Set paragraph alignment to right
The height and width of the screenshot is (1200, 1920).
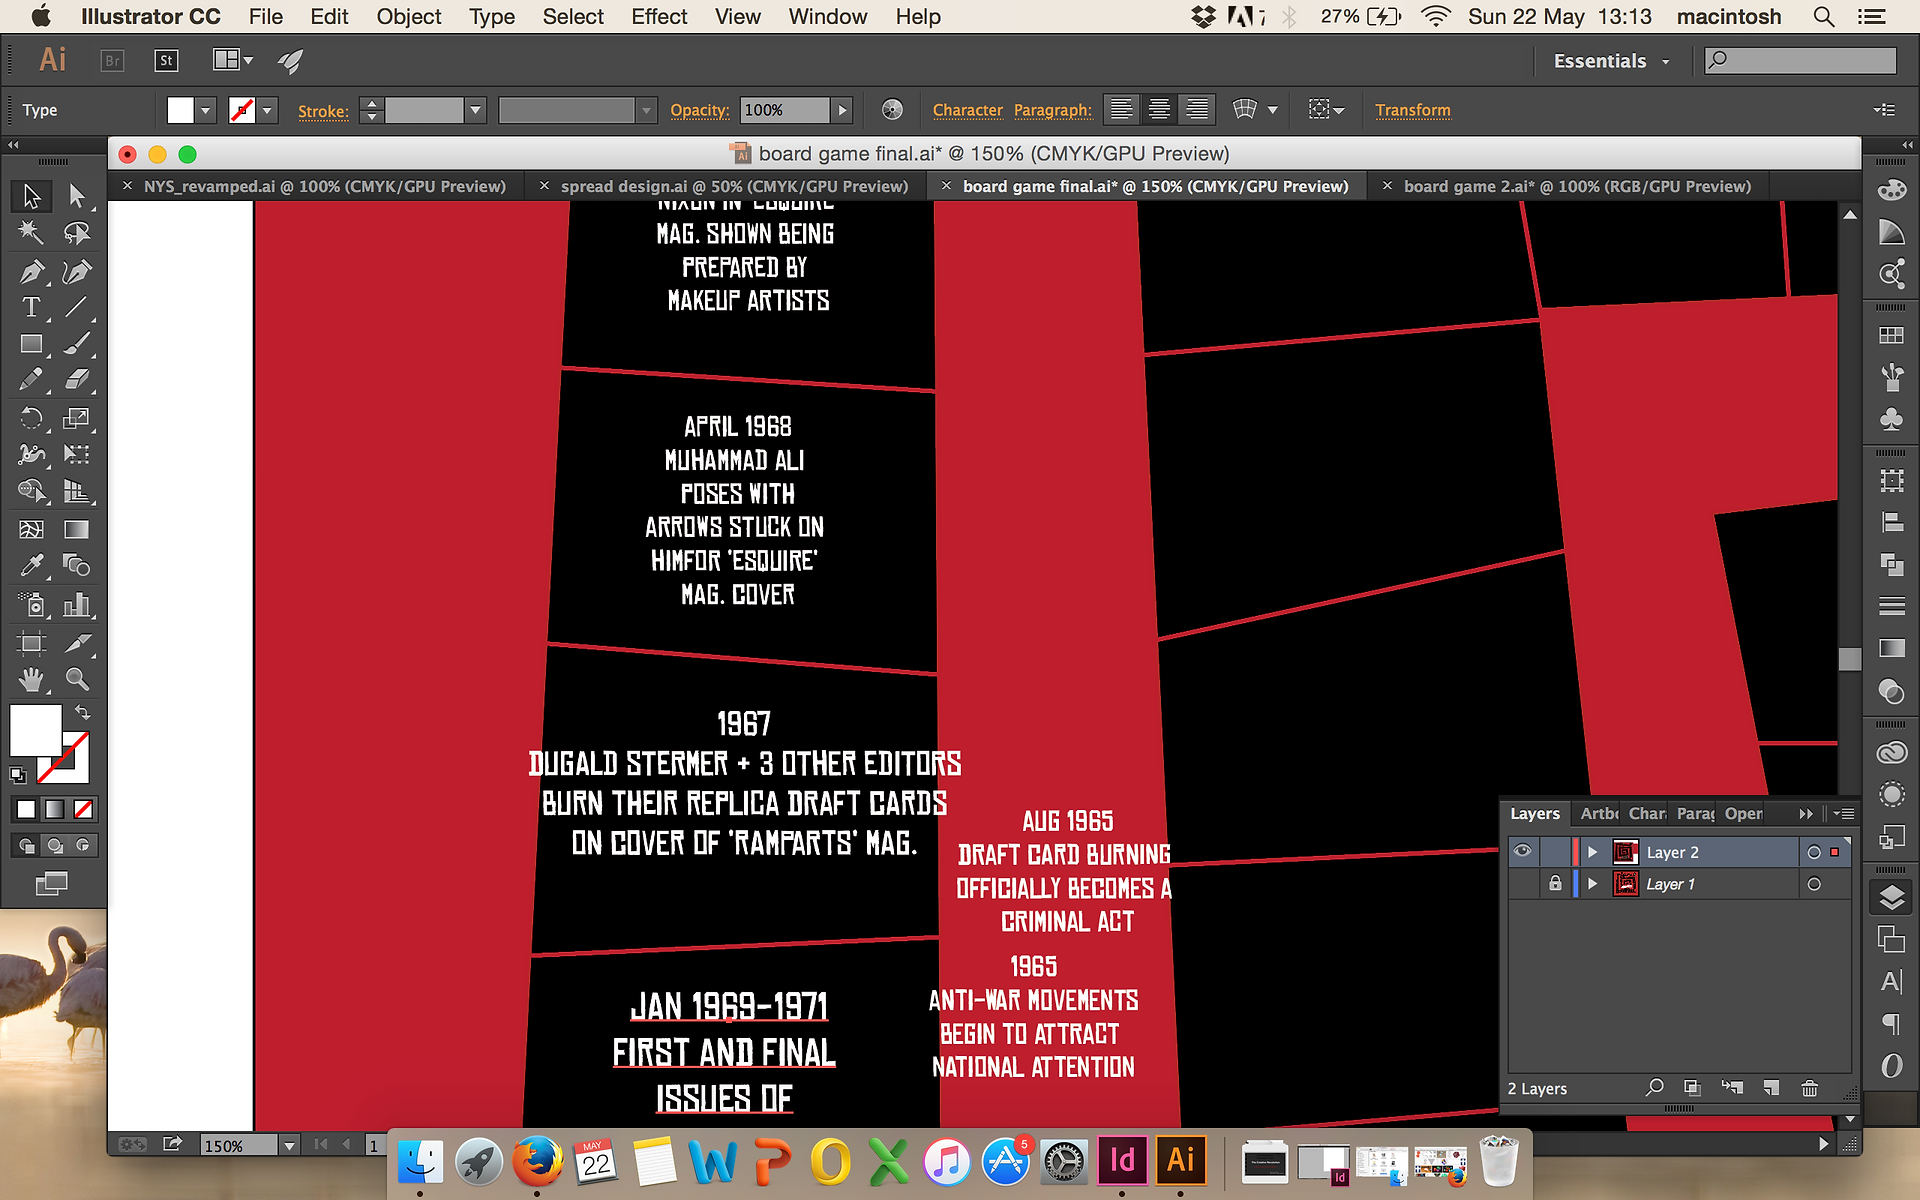pyautogui.click(x=1198, y=110)
